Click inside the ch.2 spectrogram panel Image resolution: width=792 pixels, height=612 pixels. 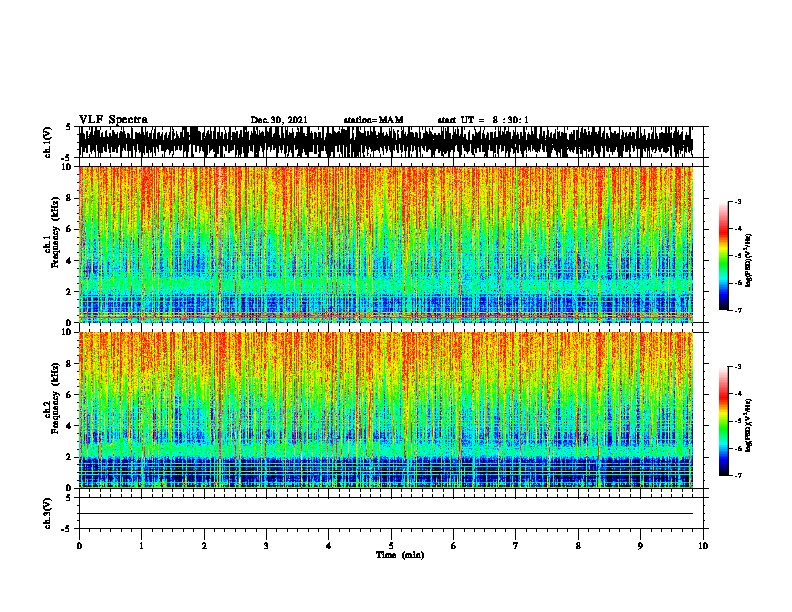pyautogui.click(x=386, y=410)
